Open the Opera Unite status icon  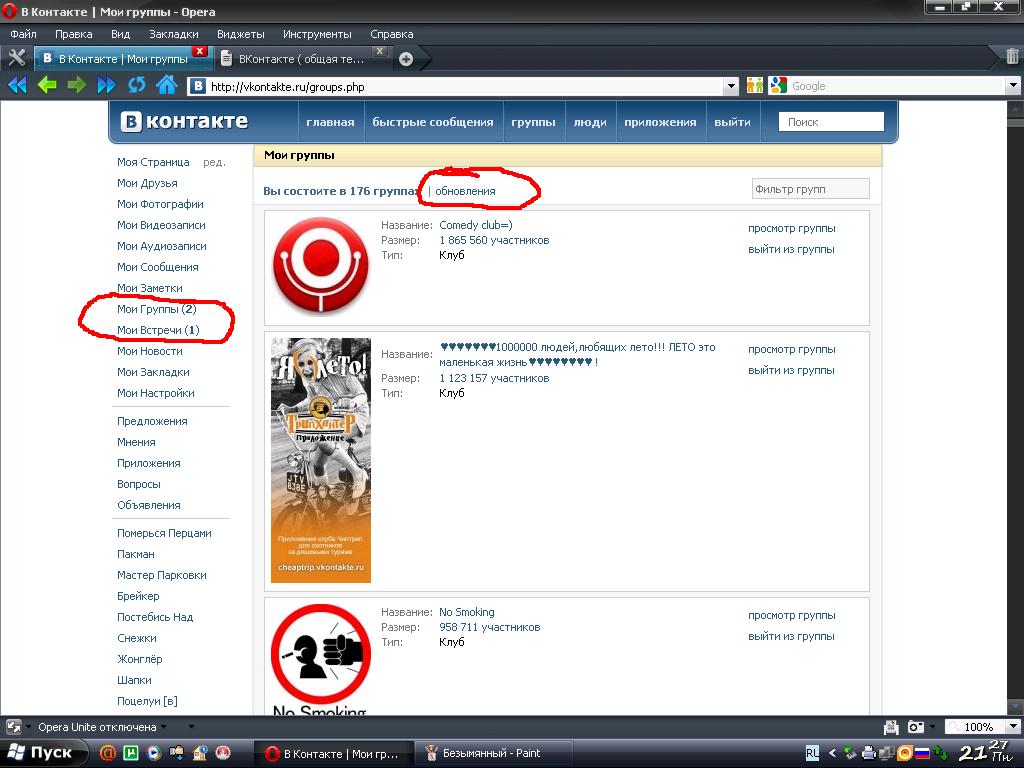pos(14,726)
